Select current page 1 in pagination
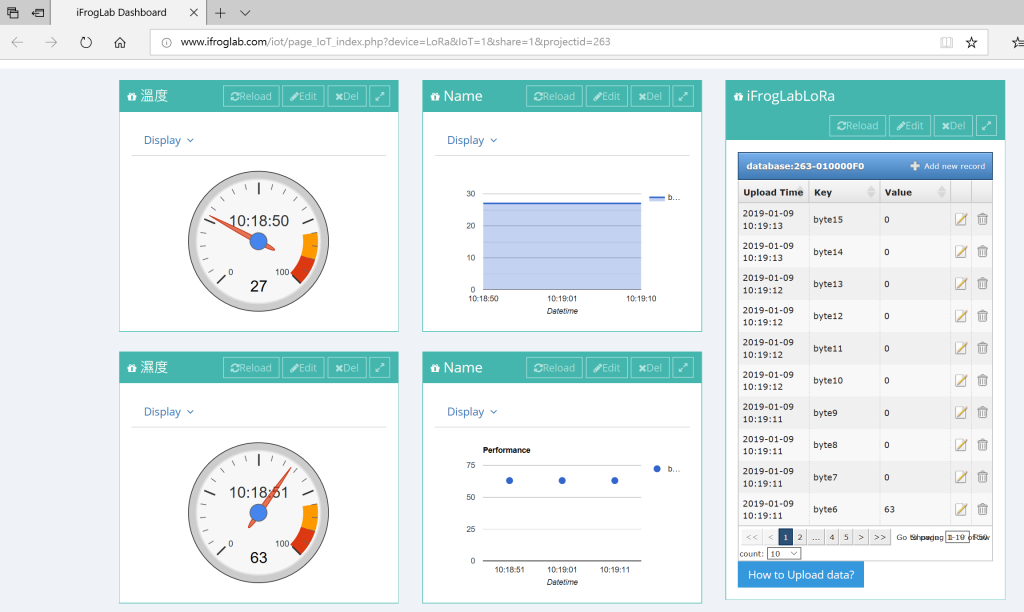The width and height of the screenshot is (1024, 612). tap(786, 537)
